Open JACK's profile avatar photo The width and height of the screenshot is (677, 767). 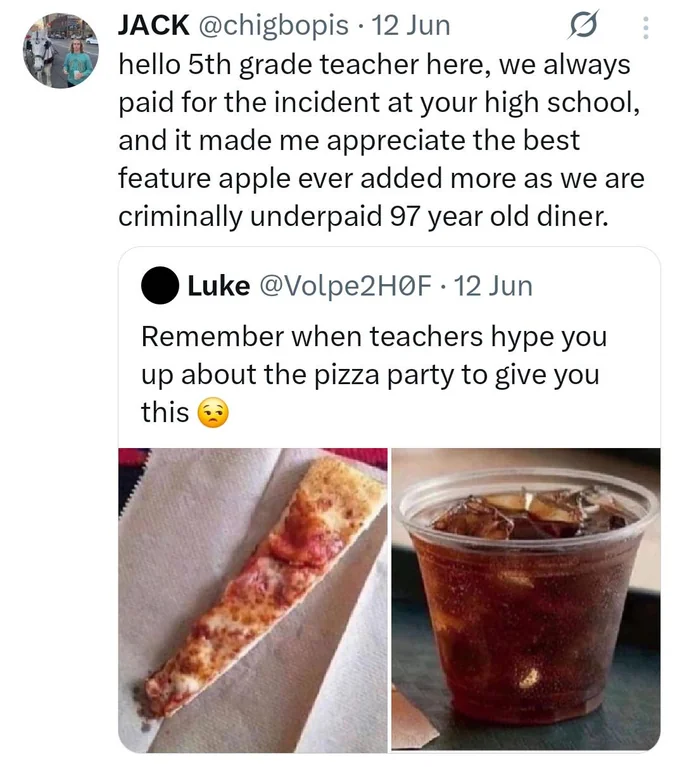tap(61, 50)
